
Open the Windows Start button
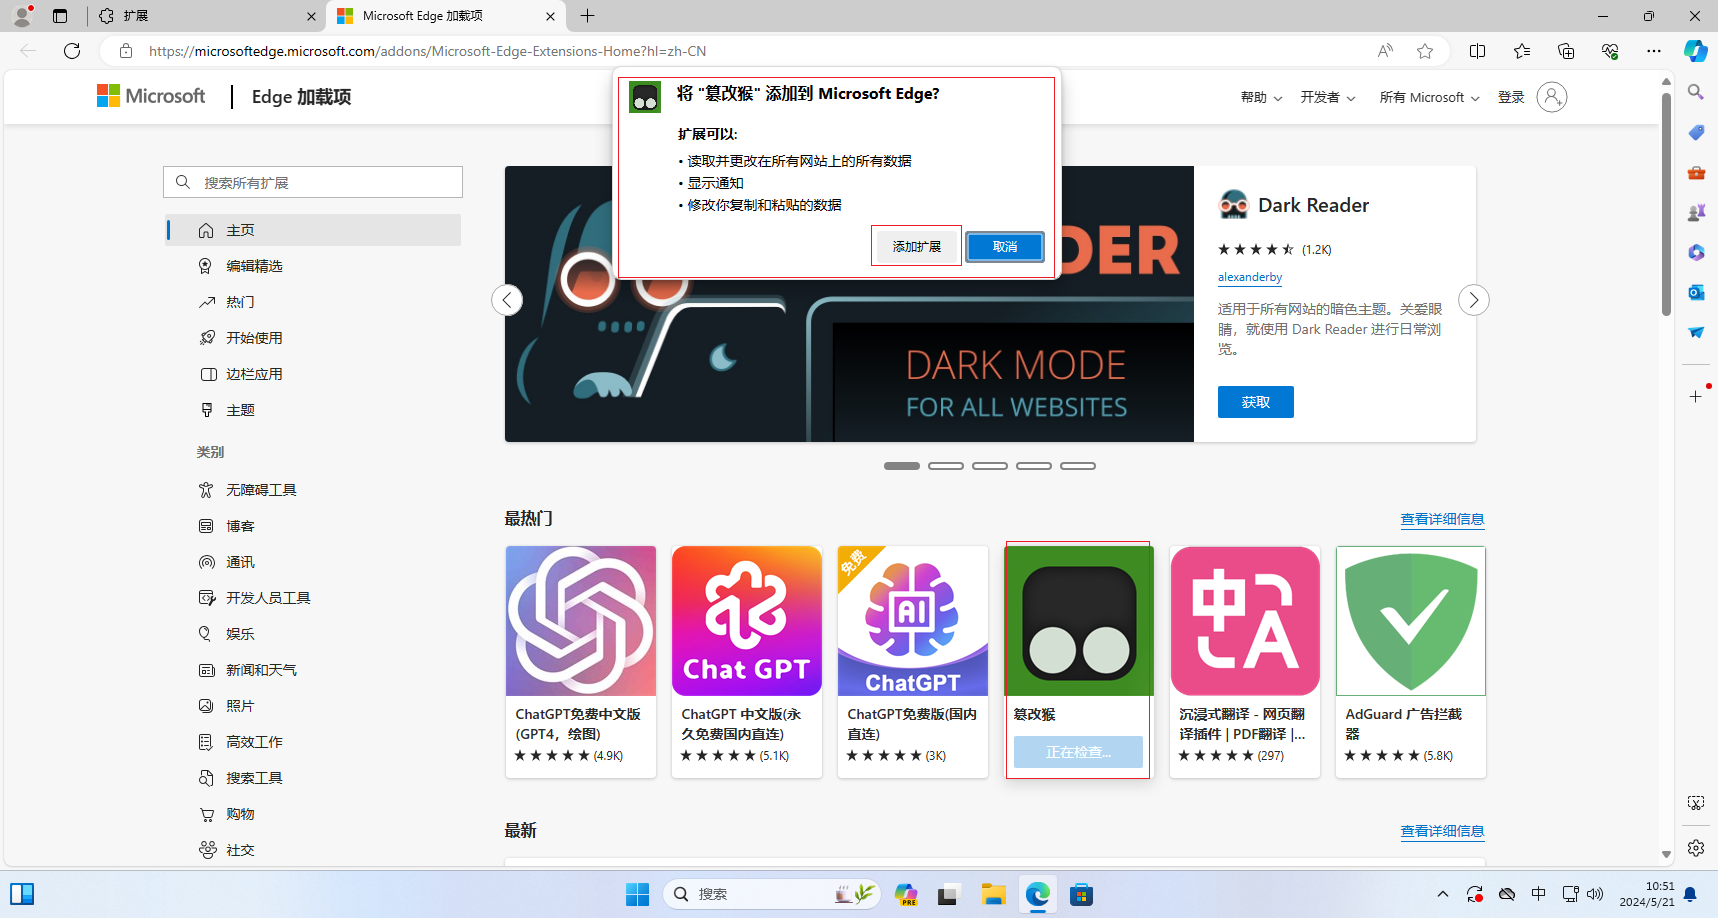[x=637, y=894]
